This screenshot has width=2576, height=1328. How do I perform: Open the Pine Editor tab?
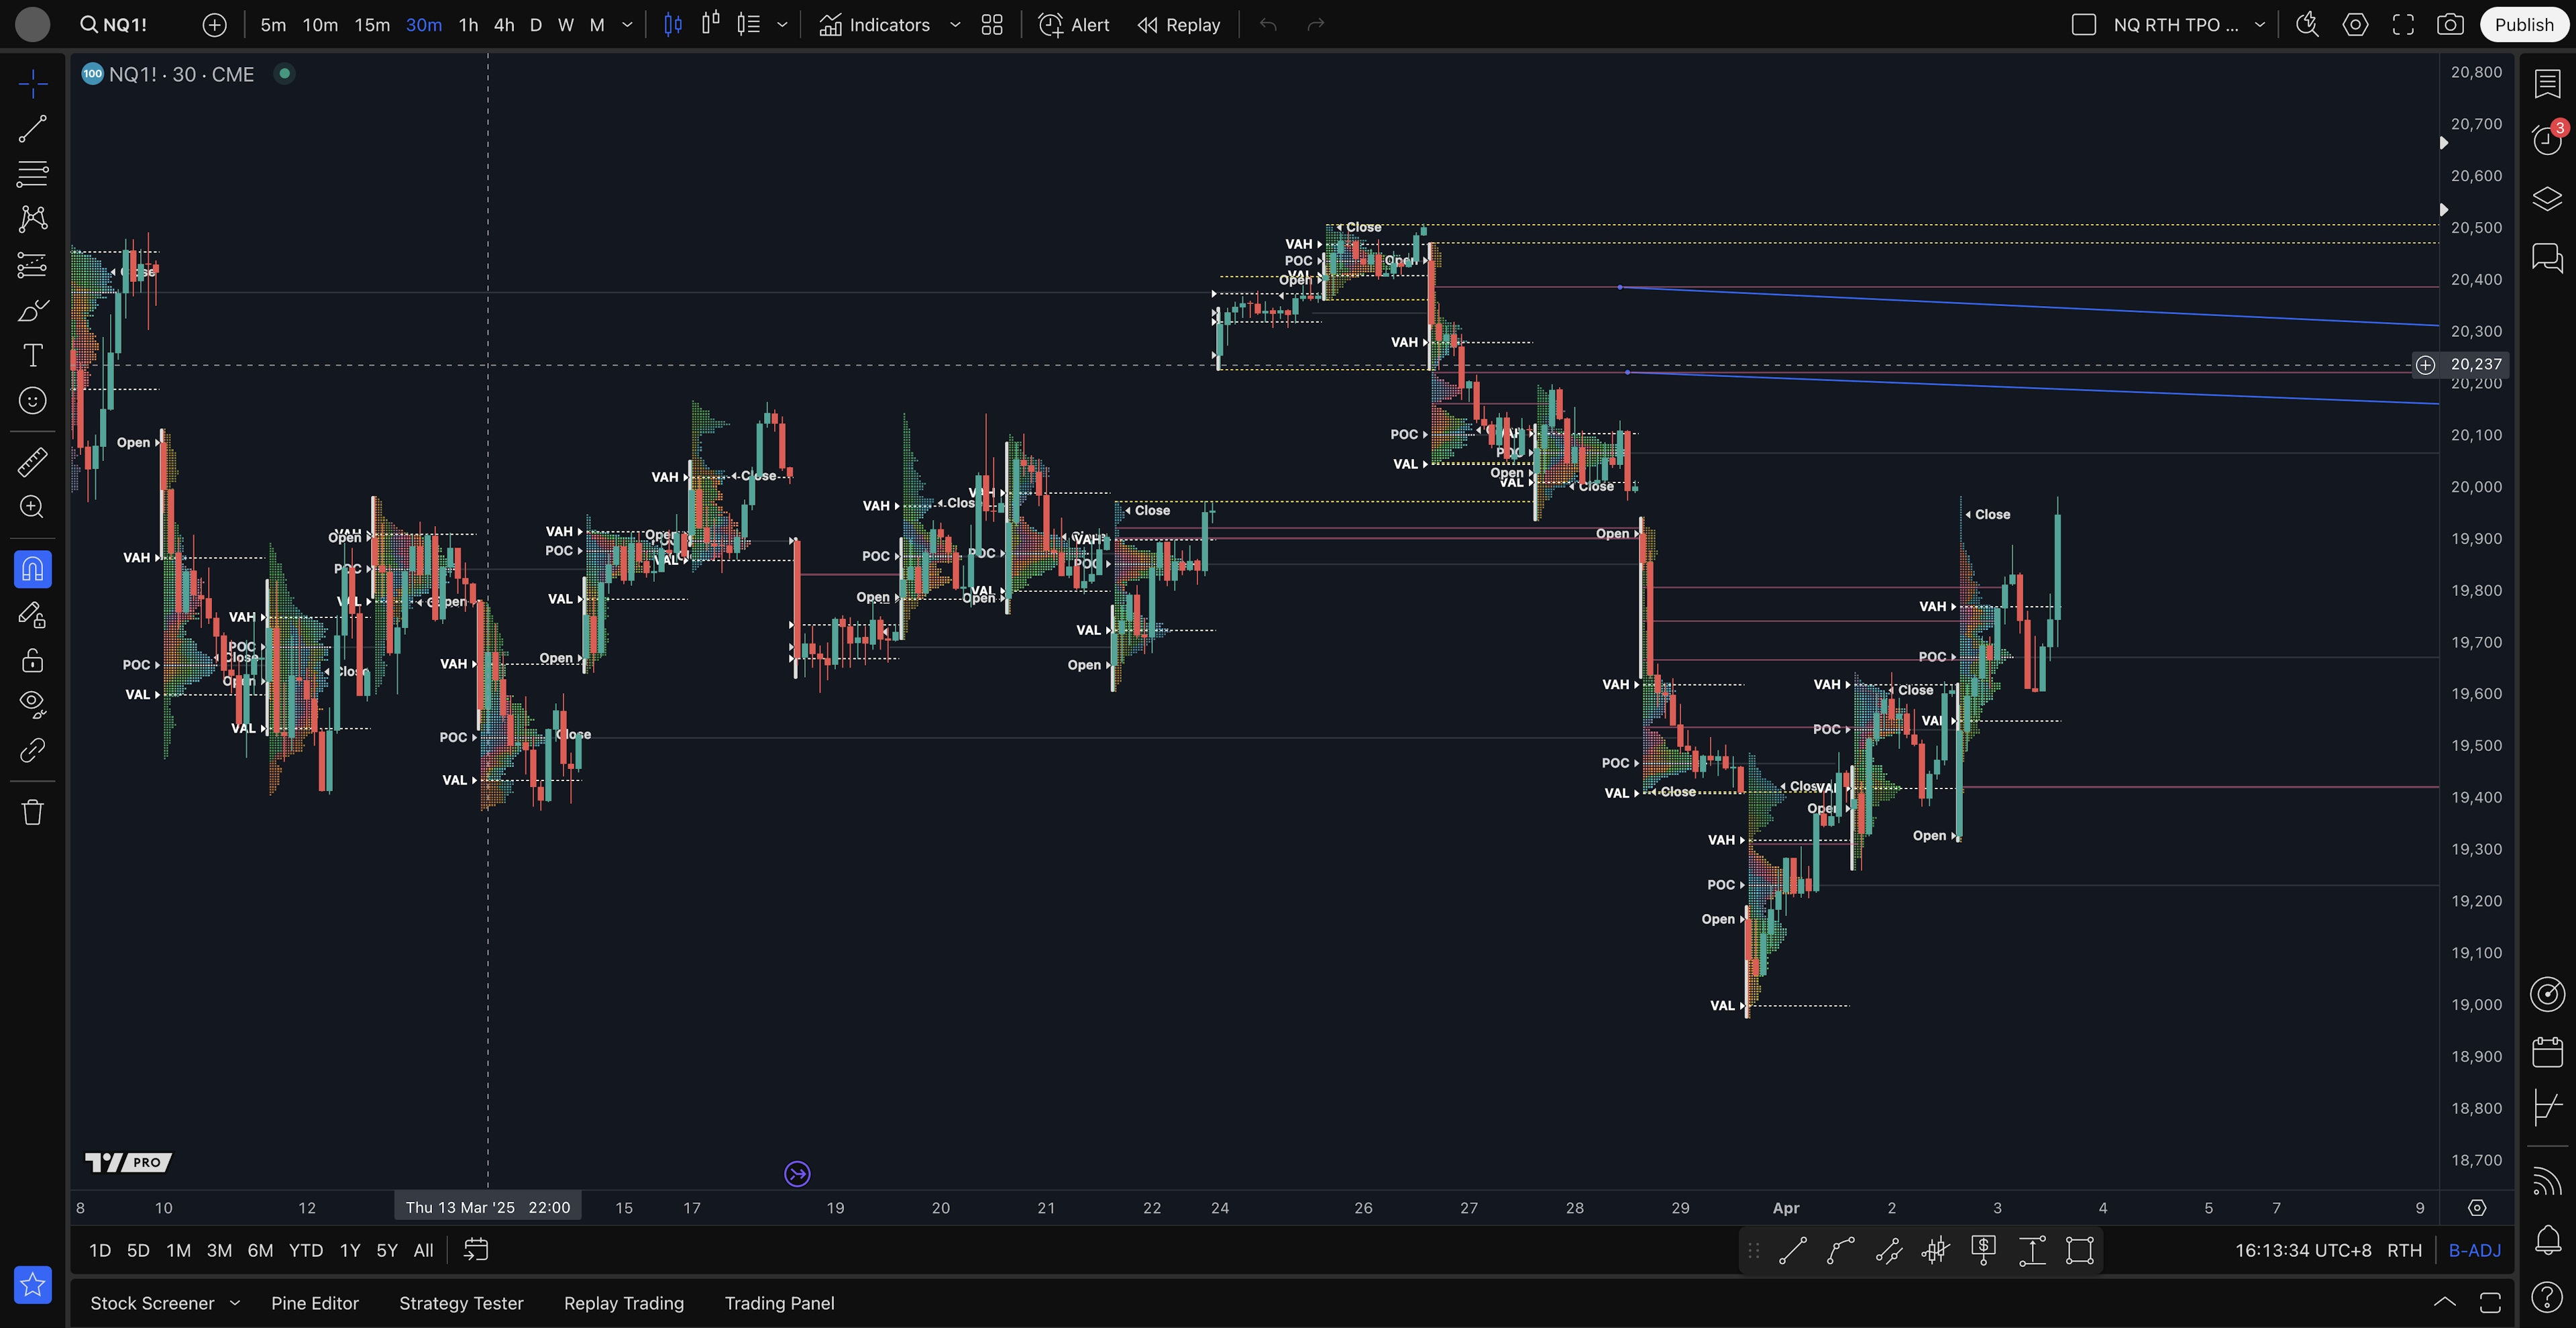click(x=314, y=1303)
